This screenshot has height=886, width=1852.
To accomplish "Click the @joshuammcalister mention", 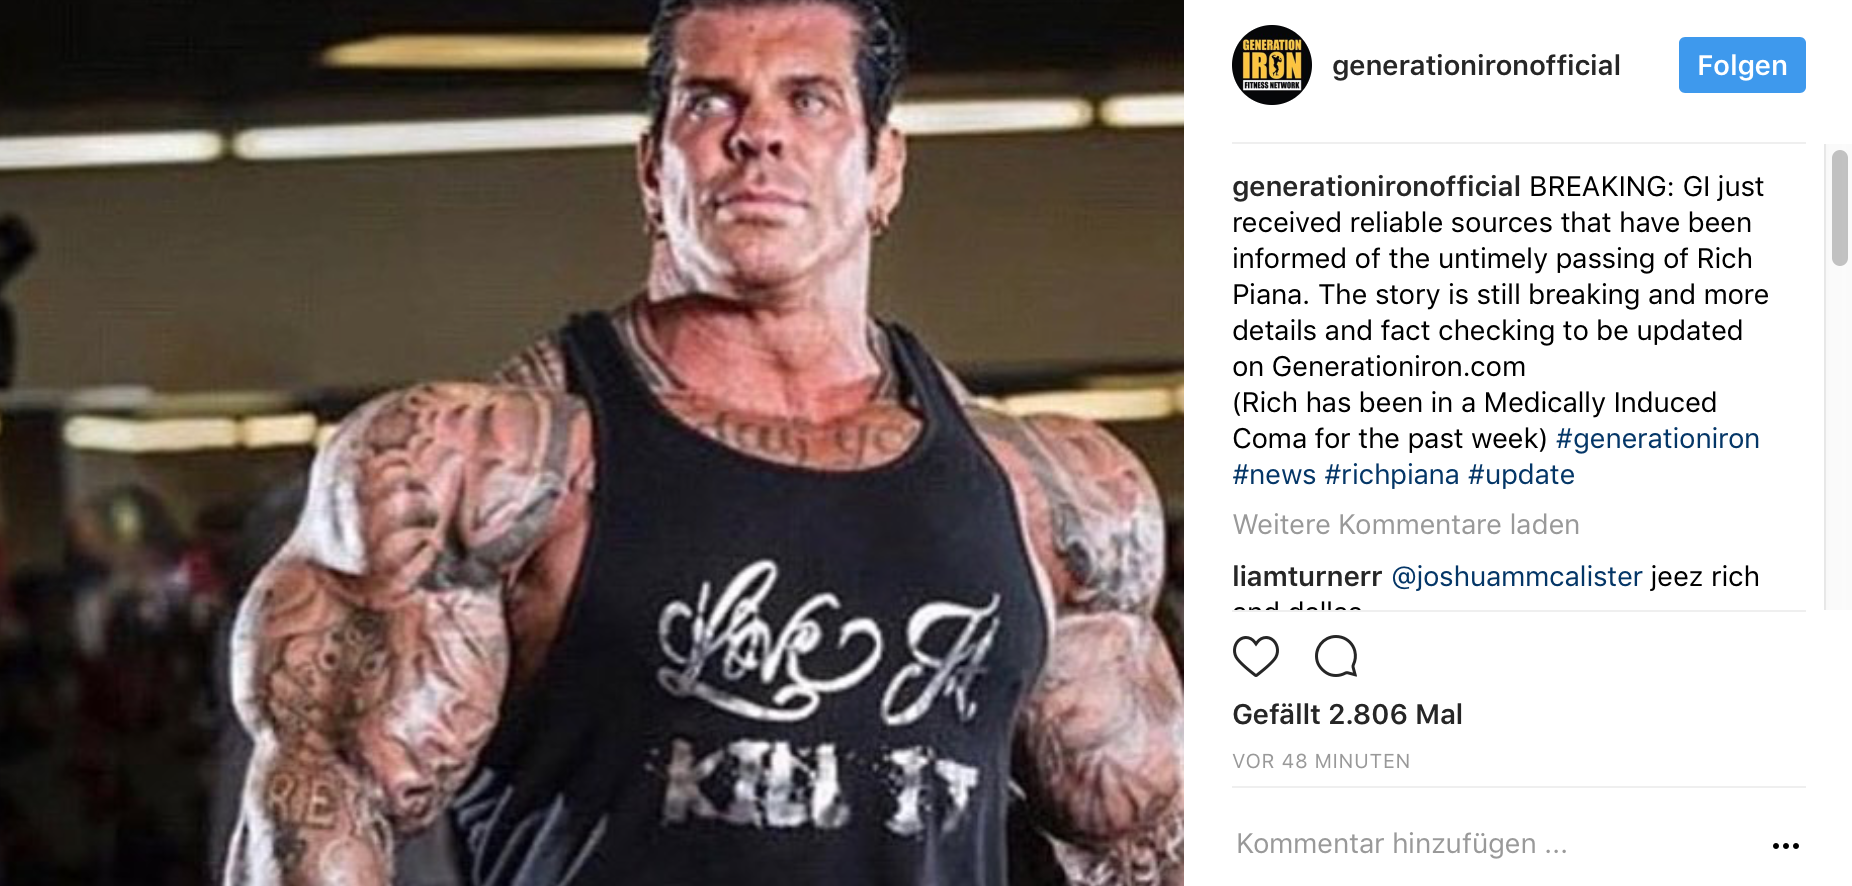I will tap(1517, 577).
